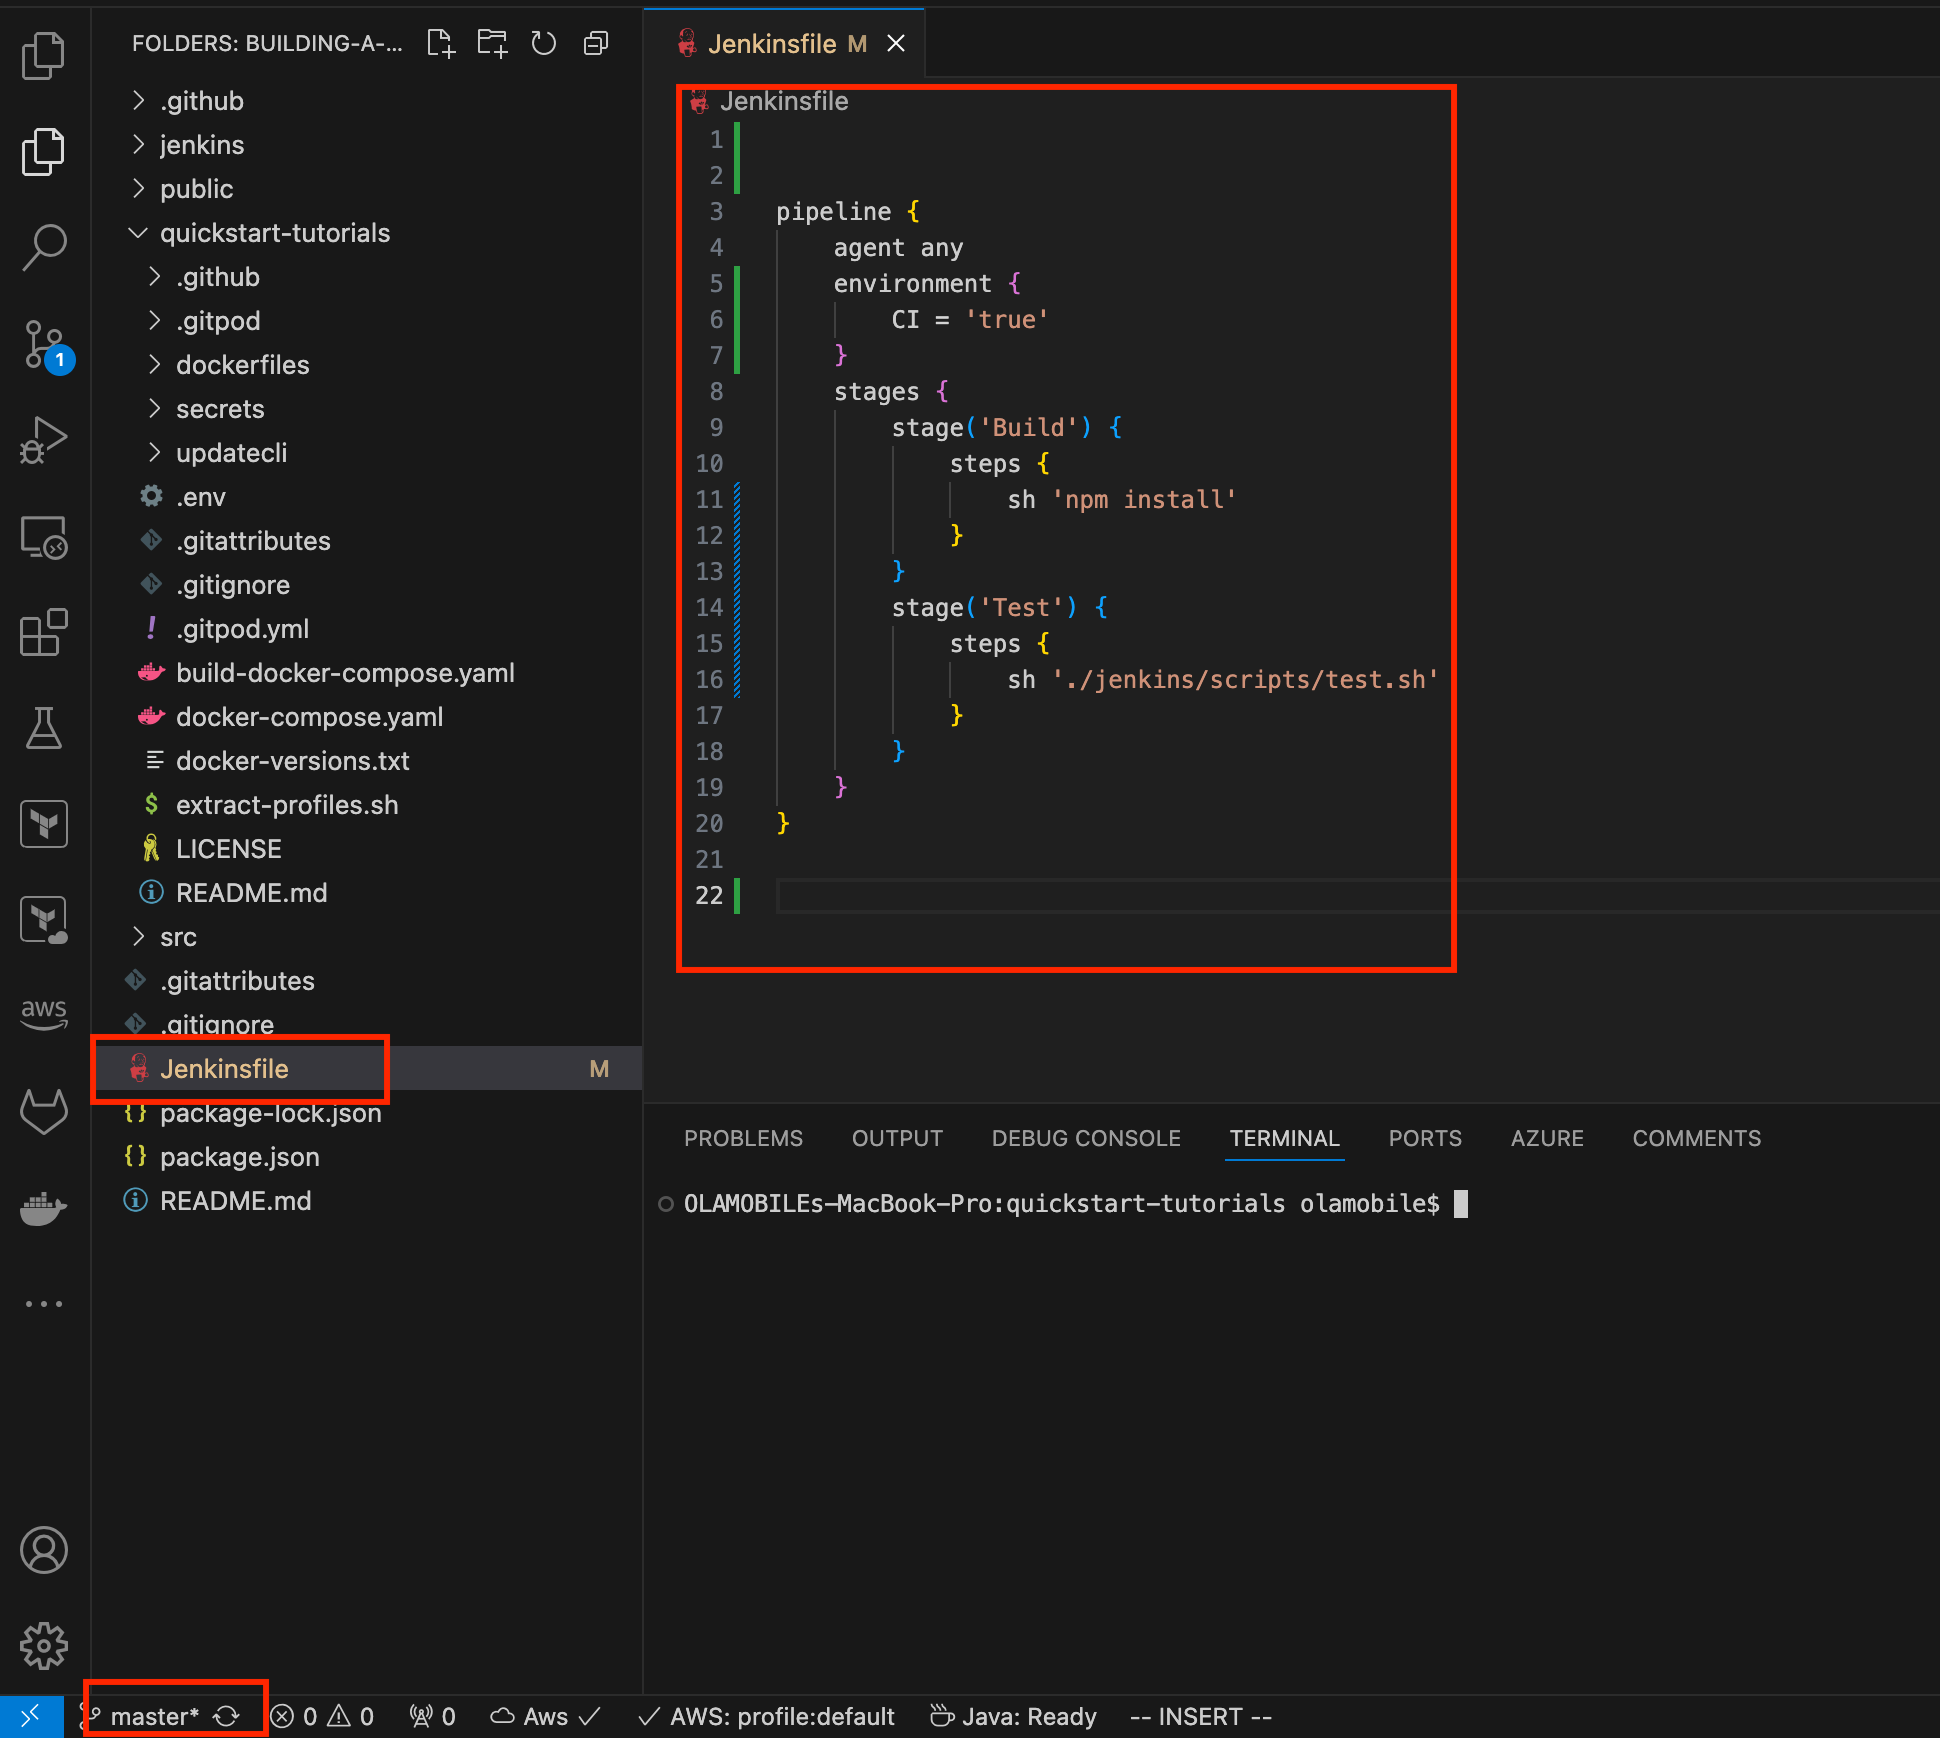Viewport: 1940px width, 1738px height.
Task: Place cursor on empty line 22 in editor
Action: tap(1356, 895)
